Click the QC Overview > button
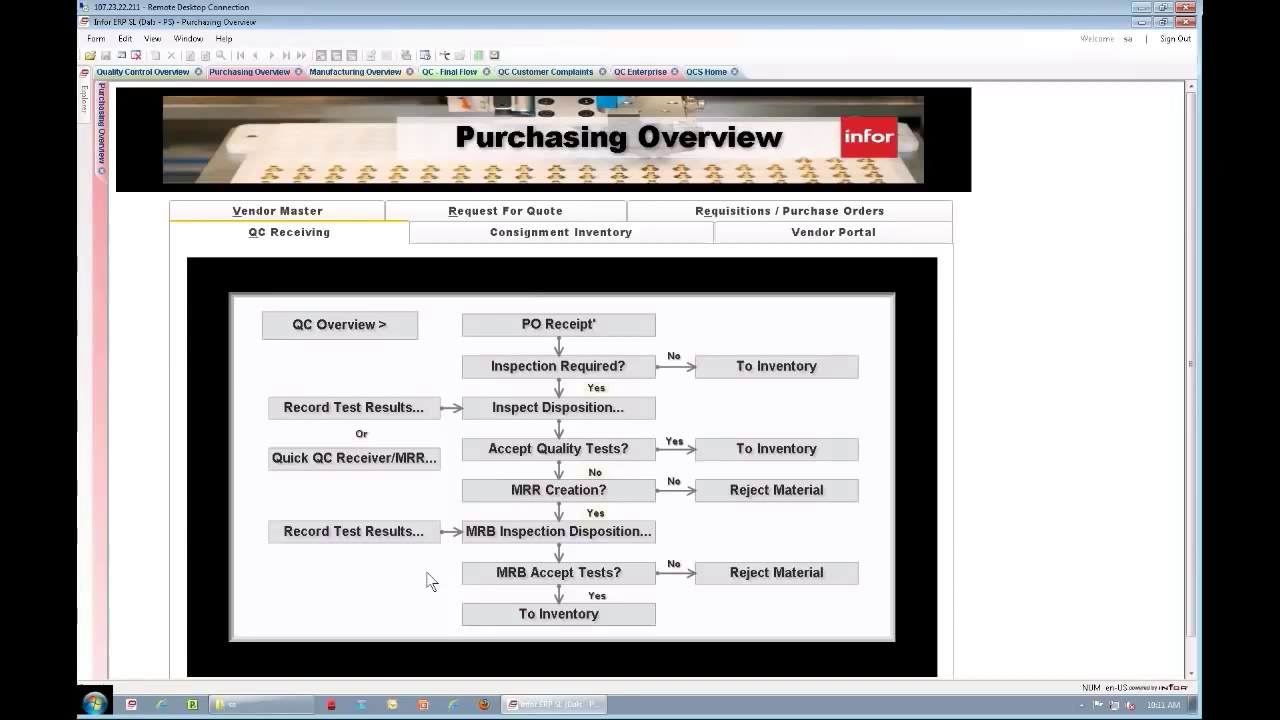This screenshot has height=720, width=1280. [x=340, y=325]
